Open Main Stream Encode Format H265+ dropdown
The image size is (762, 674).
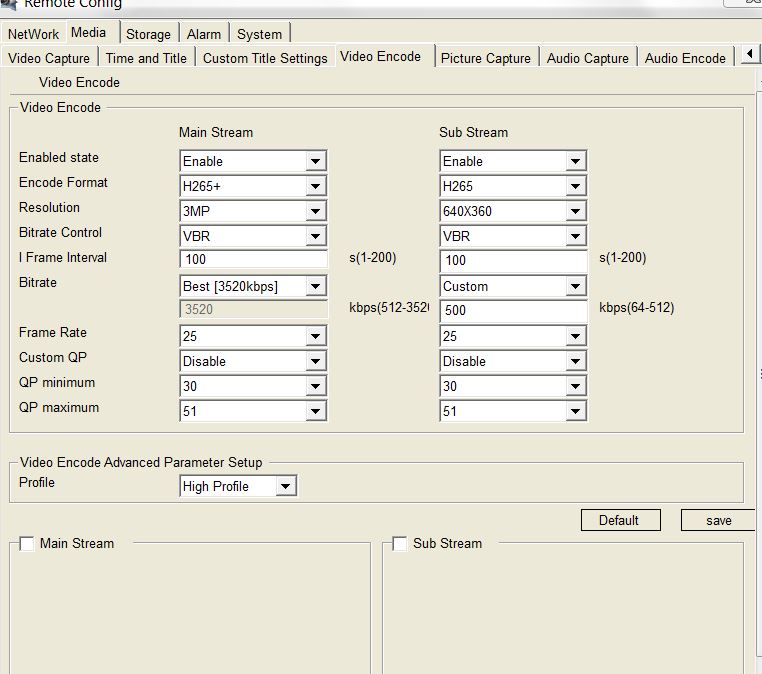click(x=253, y=186)
